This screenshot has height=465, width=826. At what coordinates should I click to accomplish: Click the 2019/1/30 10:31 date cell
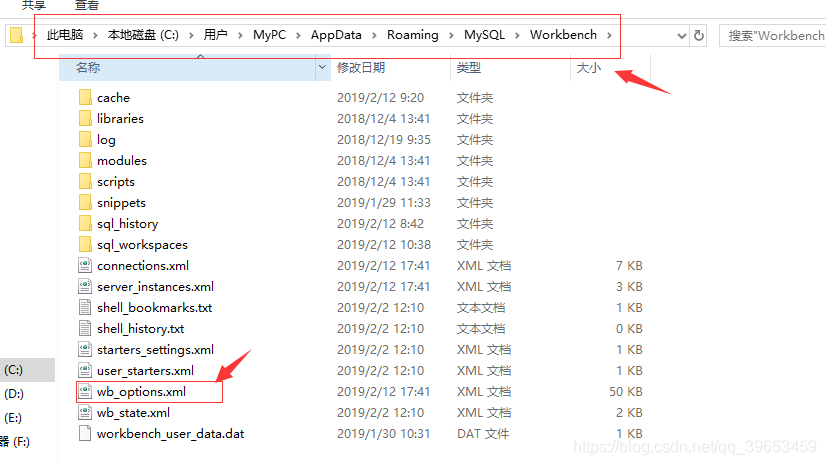coord(384,433)
